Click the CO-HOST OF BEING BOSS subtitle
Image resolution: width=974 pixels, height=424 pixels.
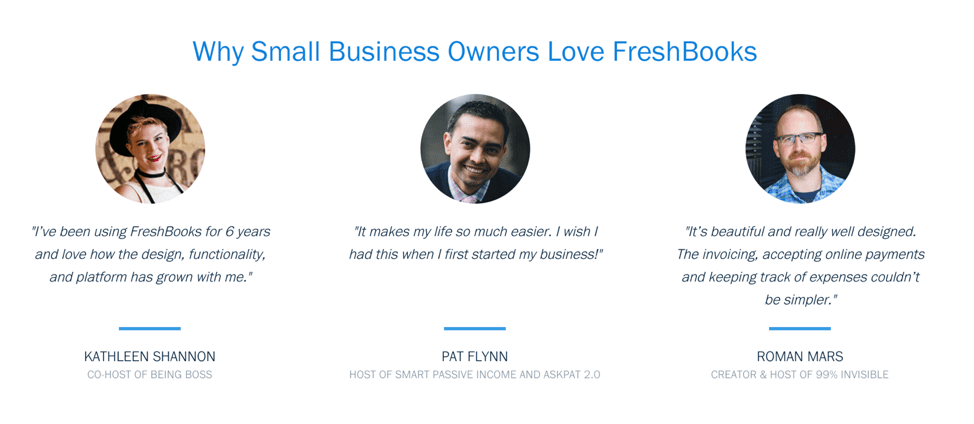tap(150, 375)
